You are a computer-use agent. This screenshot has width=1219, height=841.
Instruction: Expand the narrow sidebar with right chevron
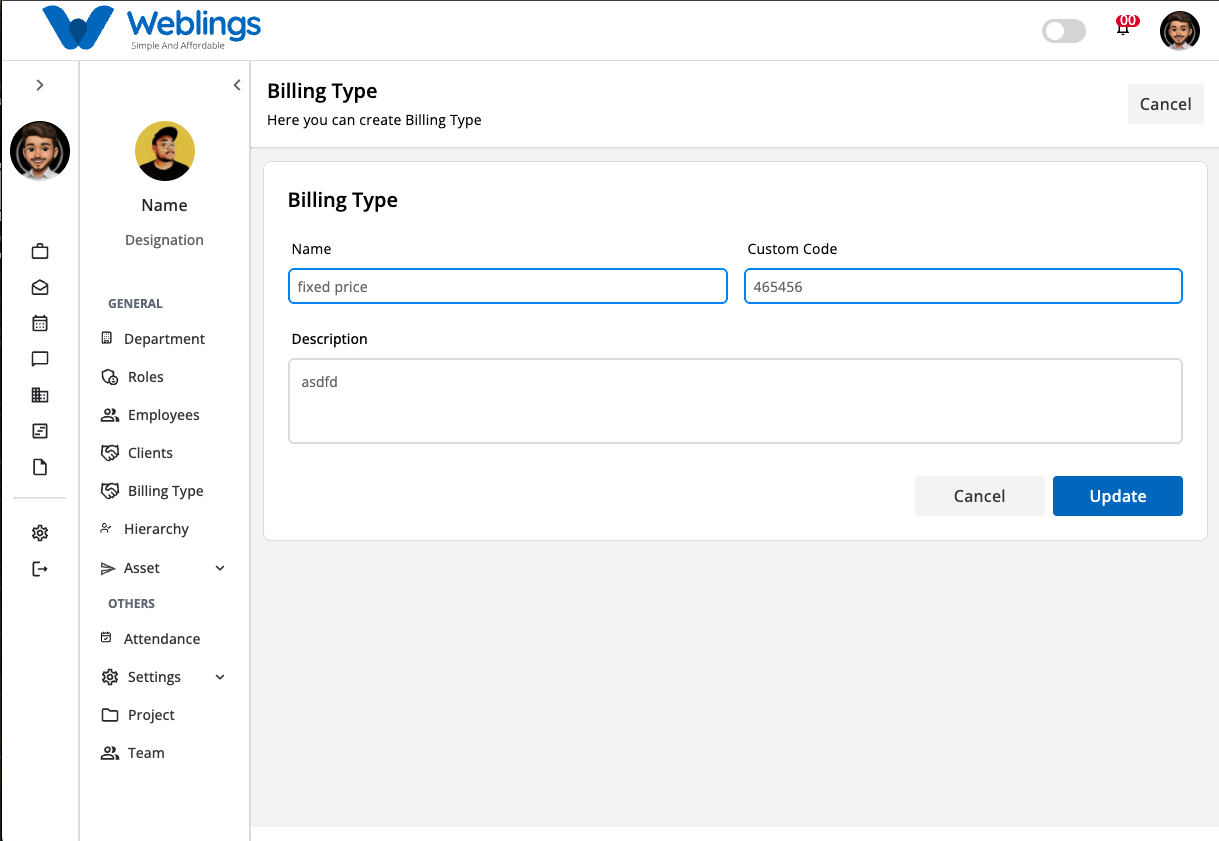[x=40, y=85]
